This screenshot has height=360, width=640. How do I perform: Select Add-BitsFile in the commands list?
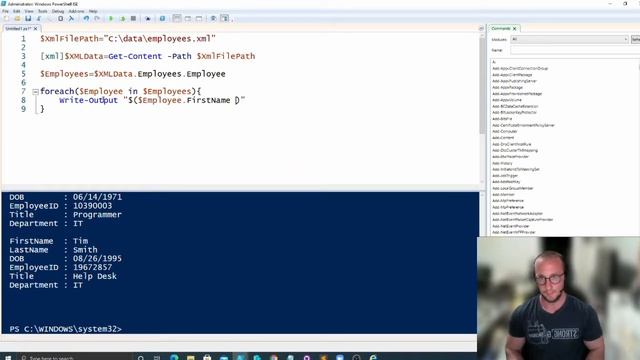coord(502,119)
